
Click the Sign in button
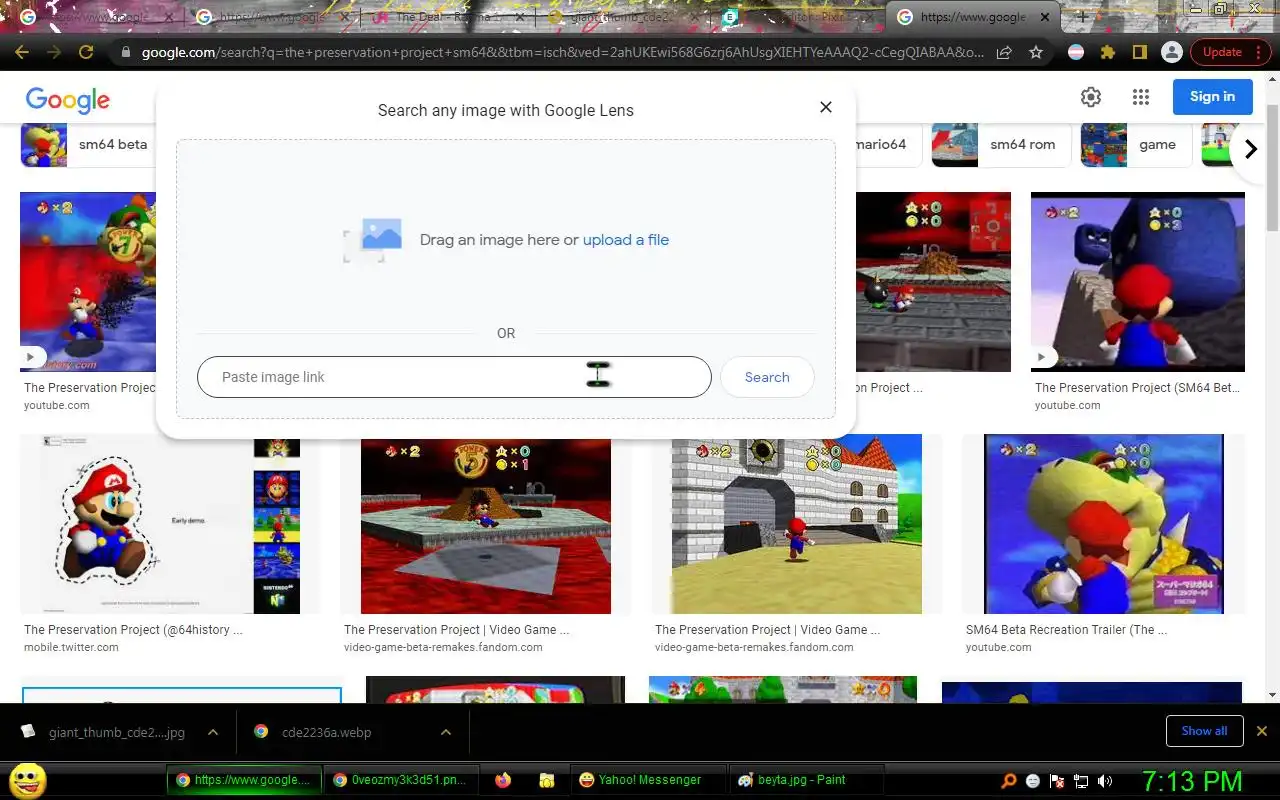[x=1213, y=97]
